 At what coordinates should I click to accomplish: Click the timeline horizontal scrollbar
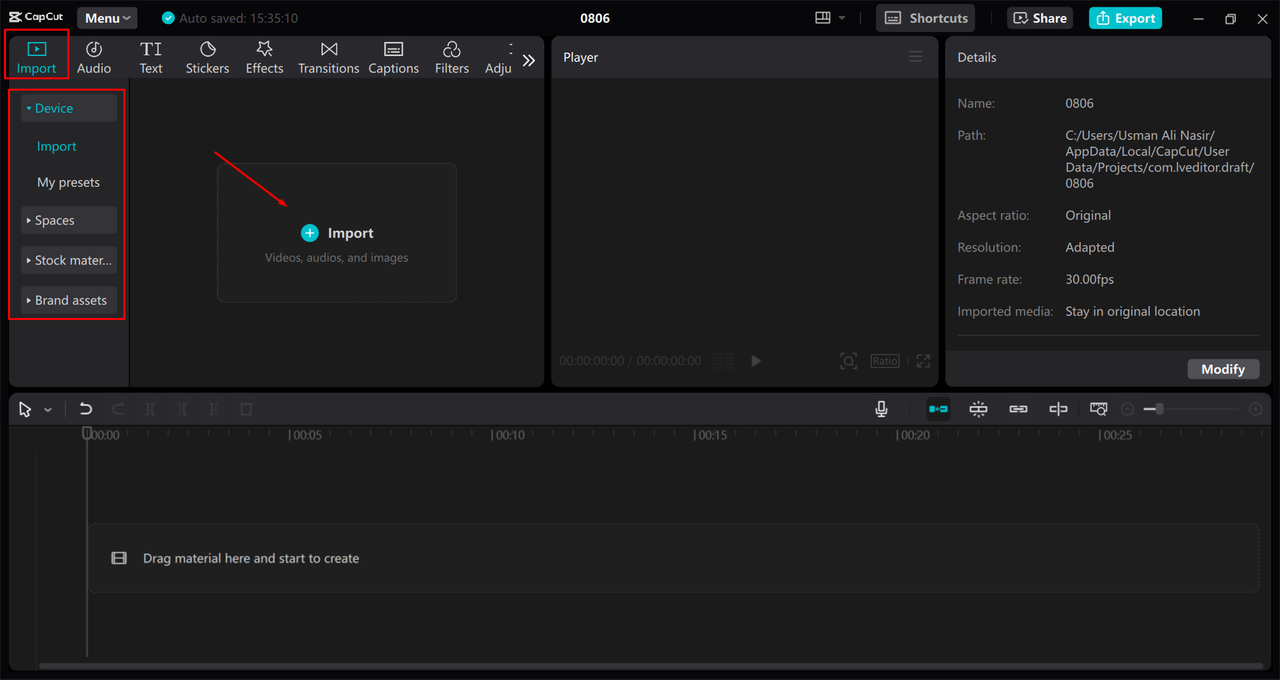[x=650, y=666]
